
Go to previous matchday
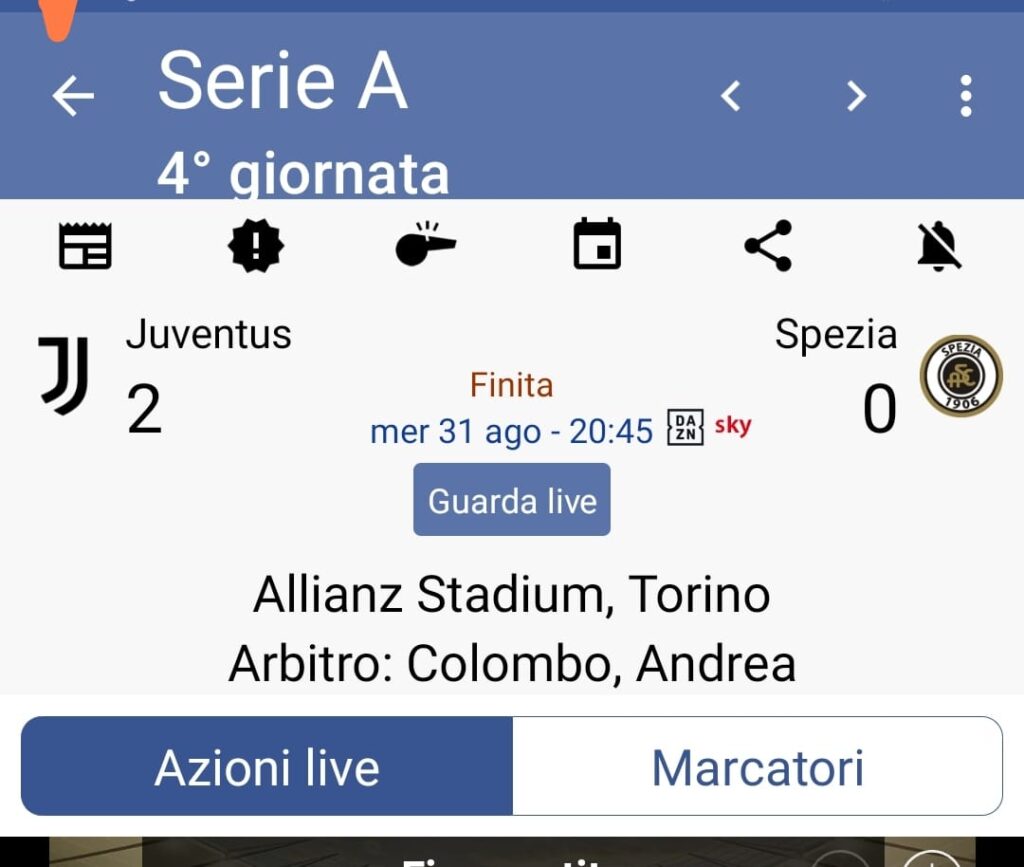(731, 96)
